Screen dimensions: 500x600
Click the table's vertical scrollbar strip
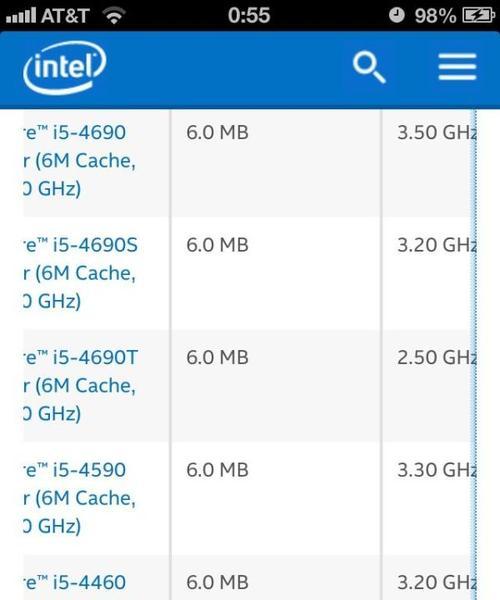[475, 354]
